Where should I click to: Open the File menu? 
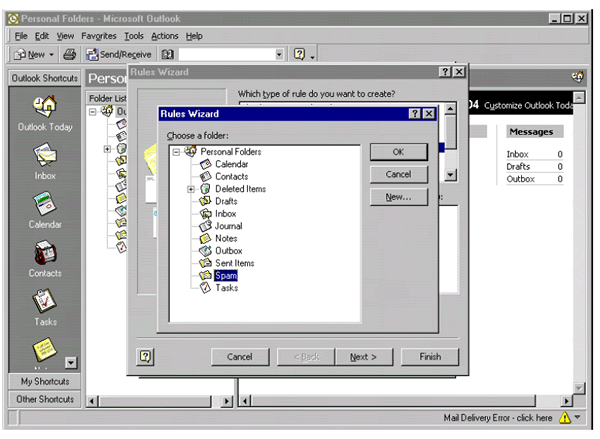[x=21, y=36]
